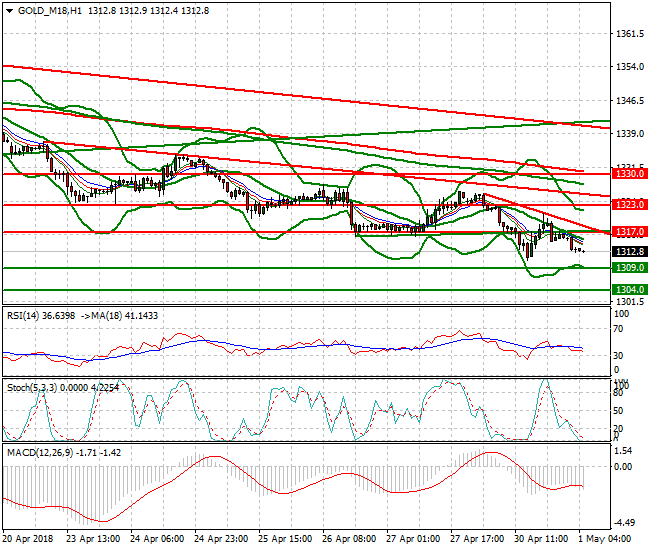Click the 1301.5 price scale value
This screenshot has width=650, height=550.
(x=630, y=301)
